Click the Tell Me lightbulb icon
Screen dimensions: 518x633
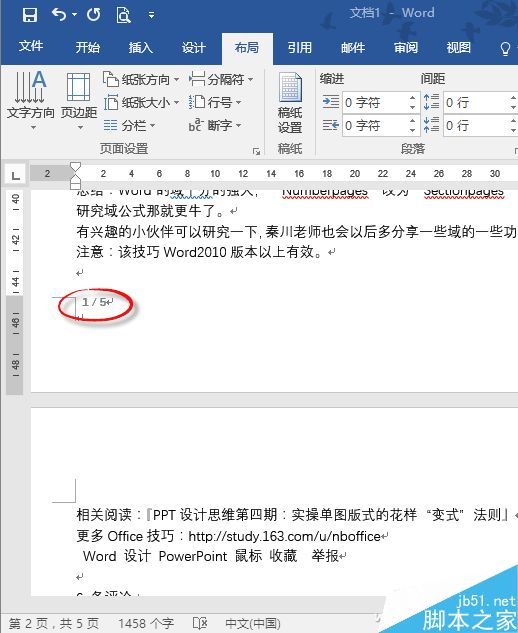(x=505, y=48)
